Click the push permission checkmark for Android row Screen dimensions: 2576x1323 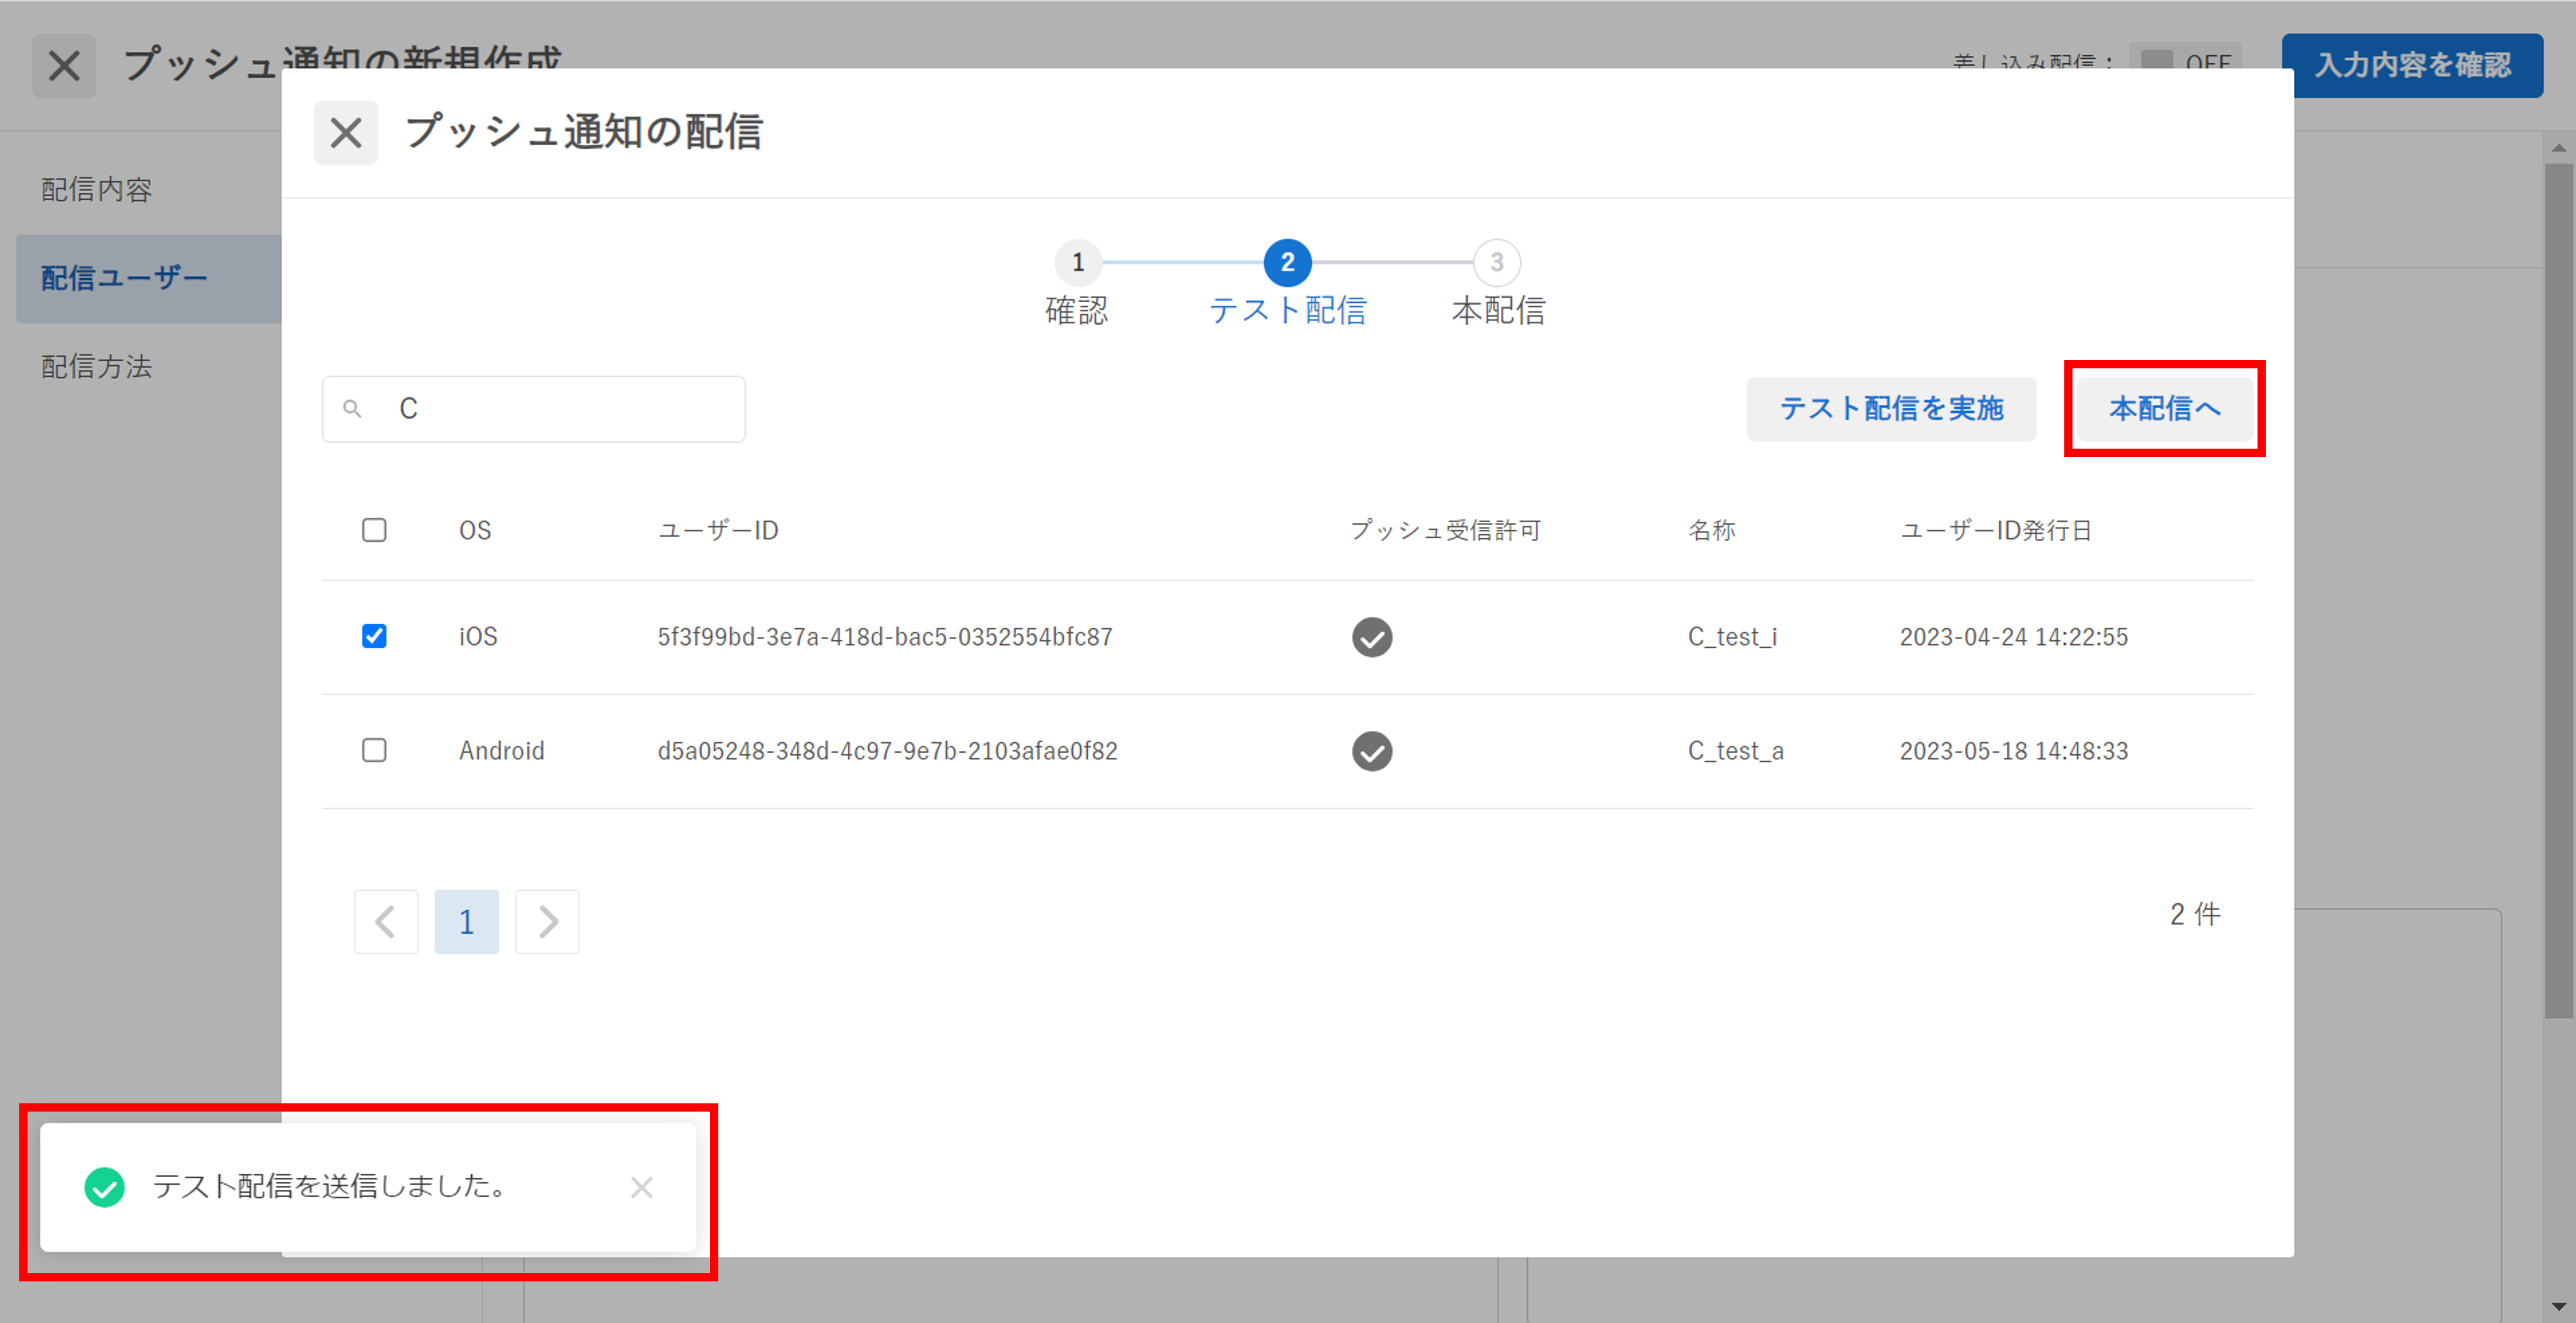[1372, 751]
